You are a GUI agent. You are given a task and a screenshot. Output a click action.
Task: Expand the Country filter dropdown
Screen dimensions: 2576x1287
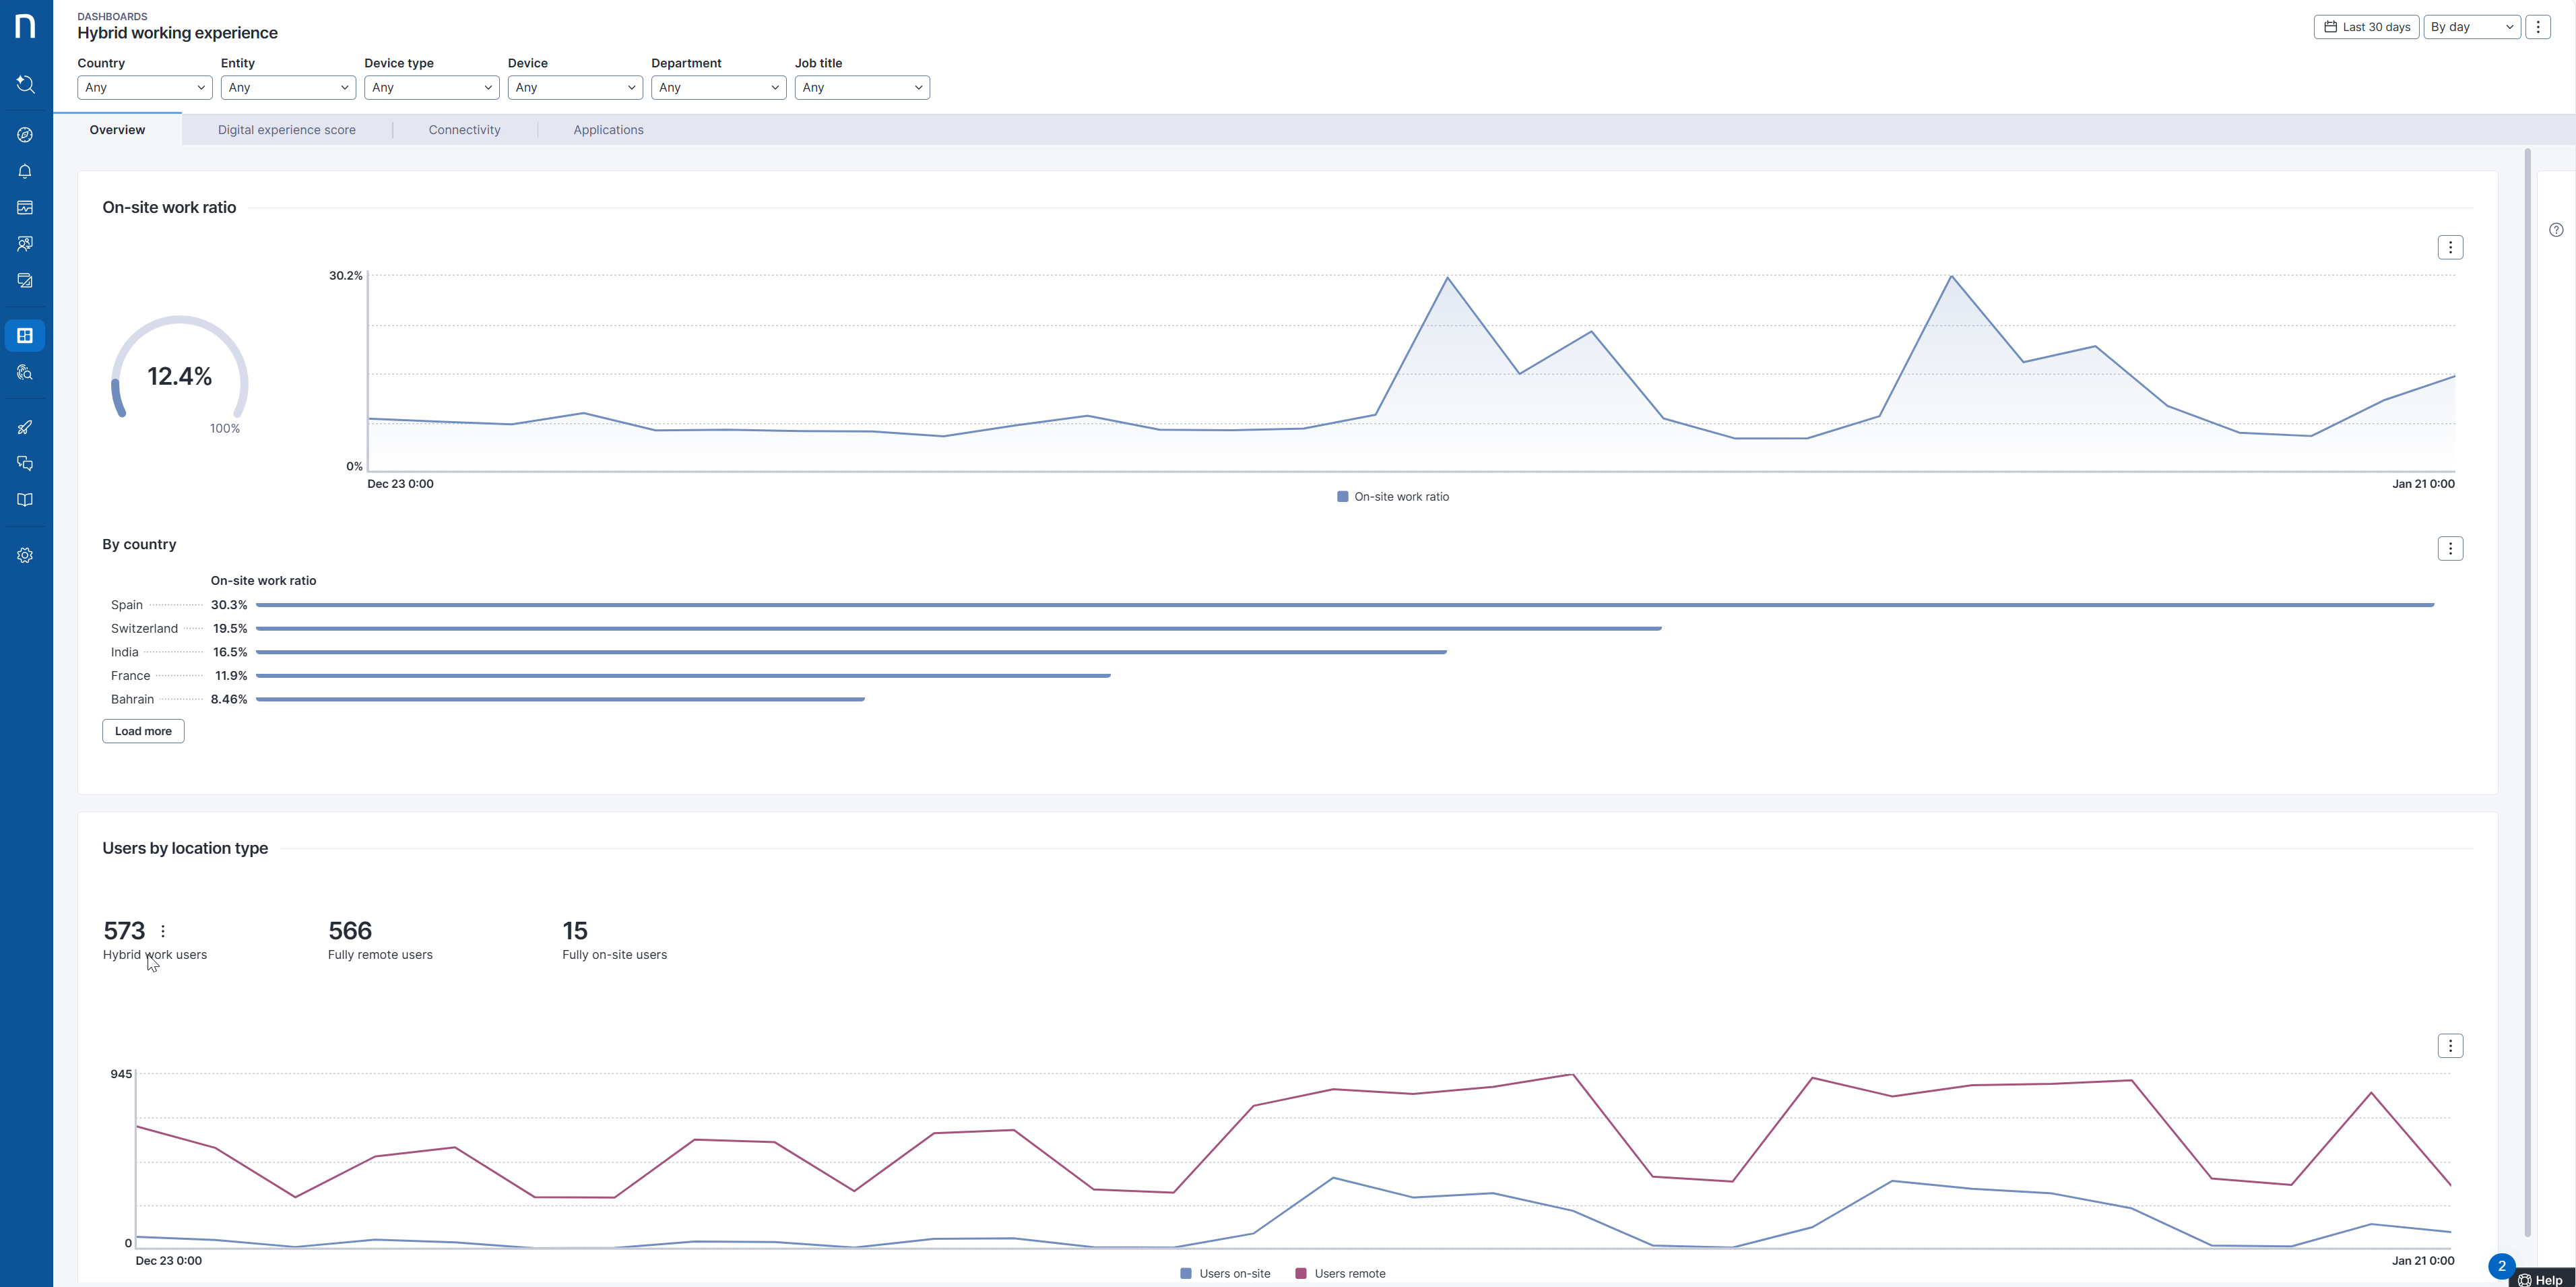coord(144,88)
